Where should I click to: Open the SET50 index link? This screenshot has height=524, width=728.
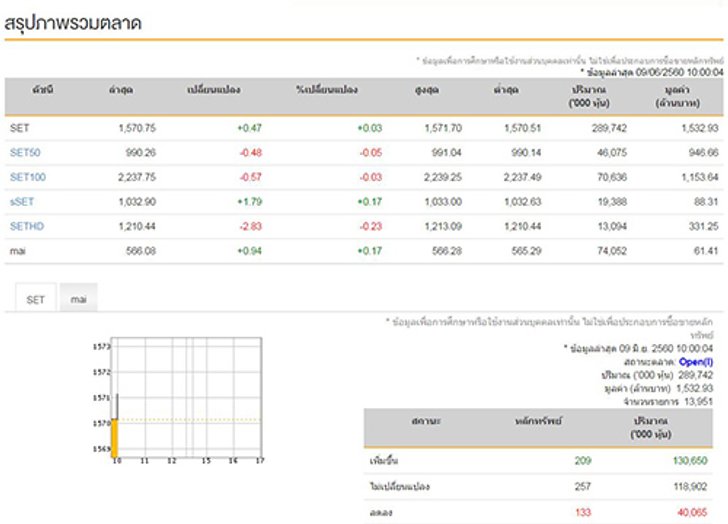[25, 152]
